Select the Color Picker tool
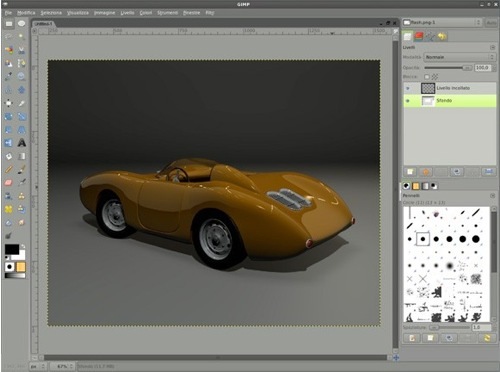 (x=9, y=77)
